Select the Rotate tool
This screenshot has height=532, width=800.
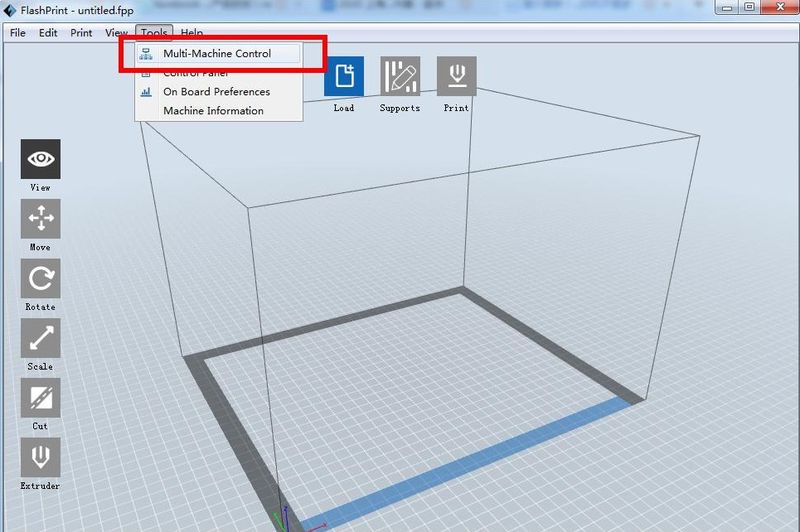[40, 279]
